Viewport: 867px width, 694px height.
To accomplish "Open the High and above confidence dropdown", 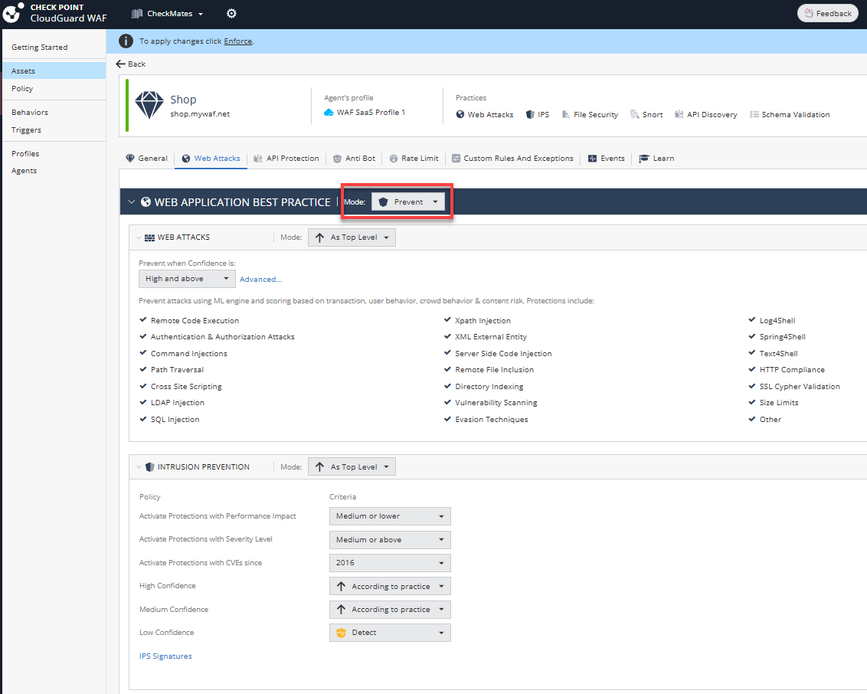I will (x=187, y=279).
